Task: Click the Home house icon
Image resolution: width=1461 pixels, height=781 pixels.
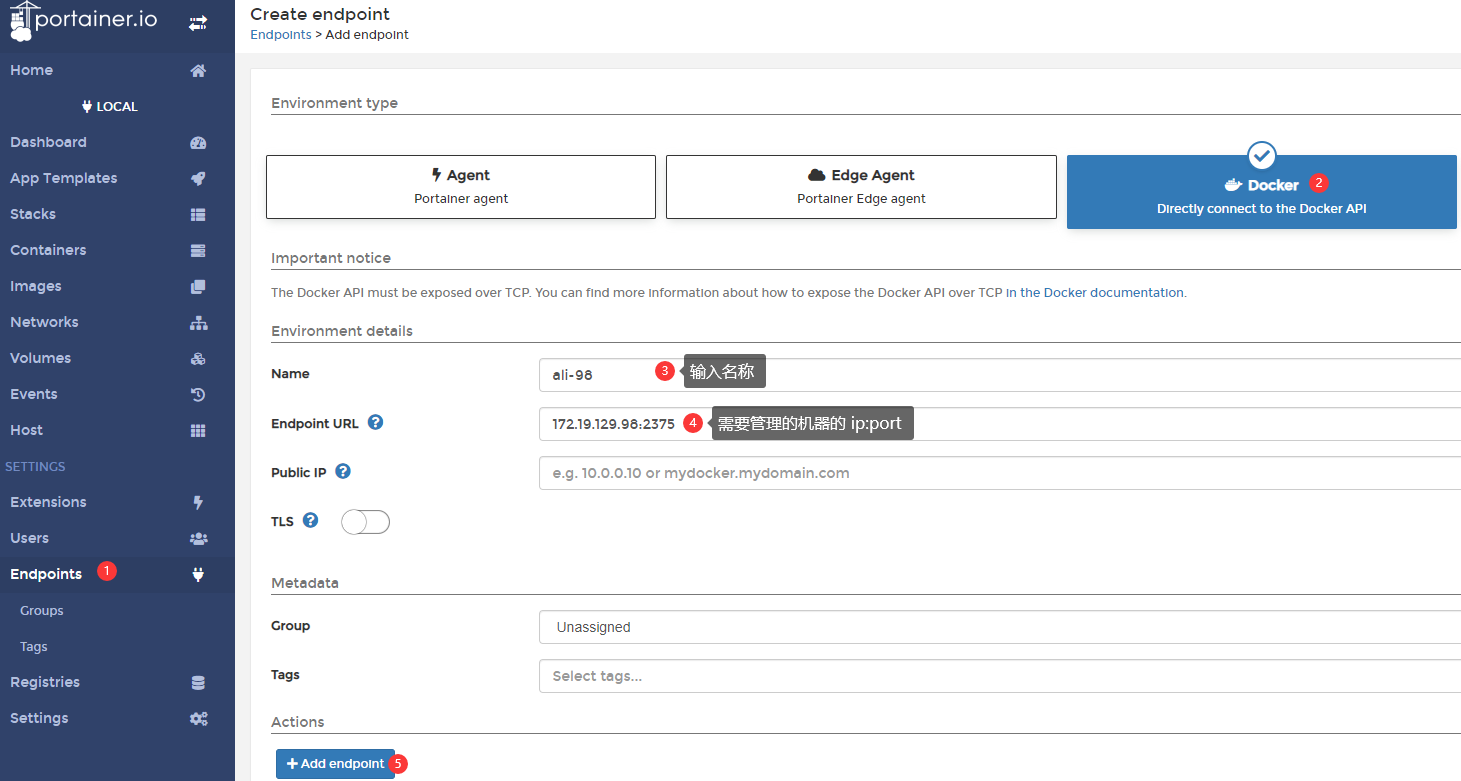Action: (198, 70)
